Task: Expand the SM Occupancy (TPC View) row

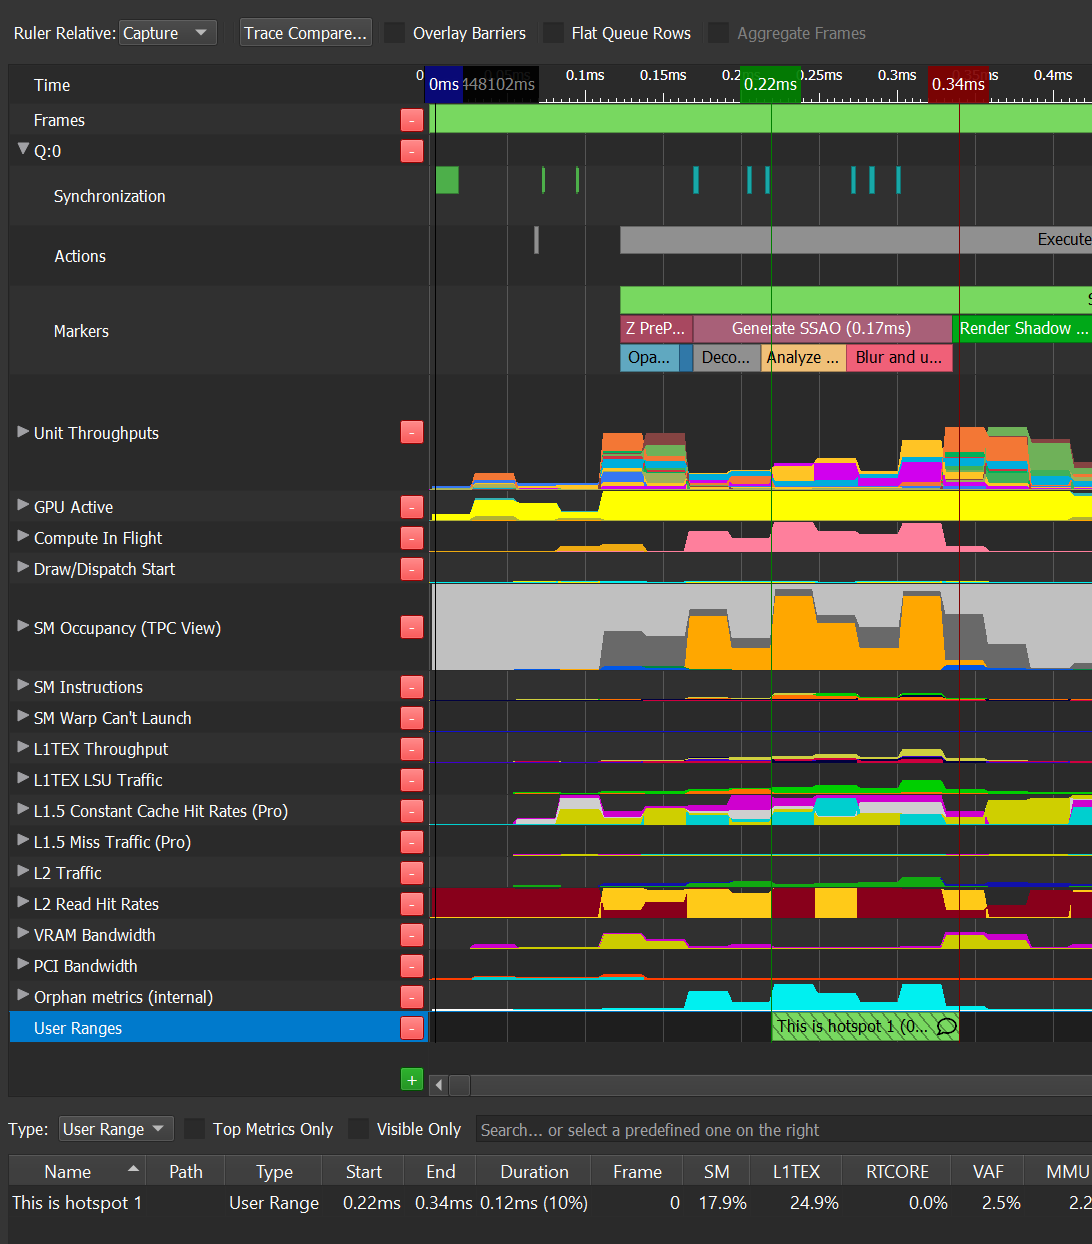Action: pos(23,627)
